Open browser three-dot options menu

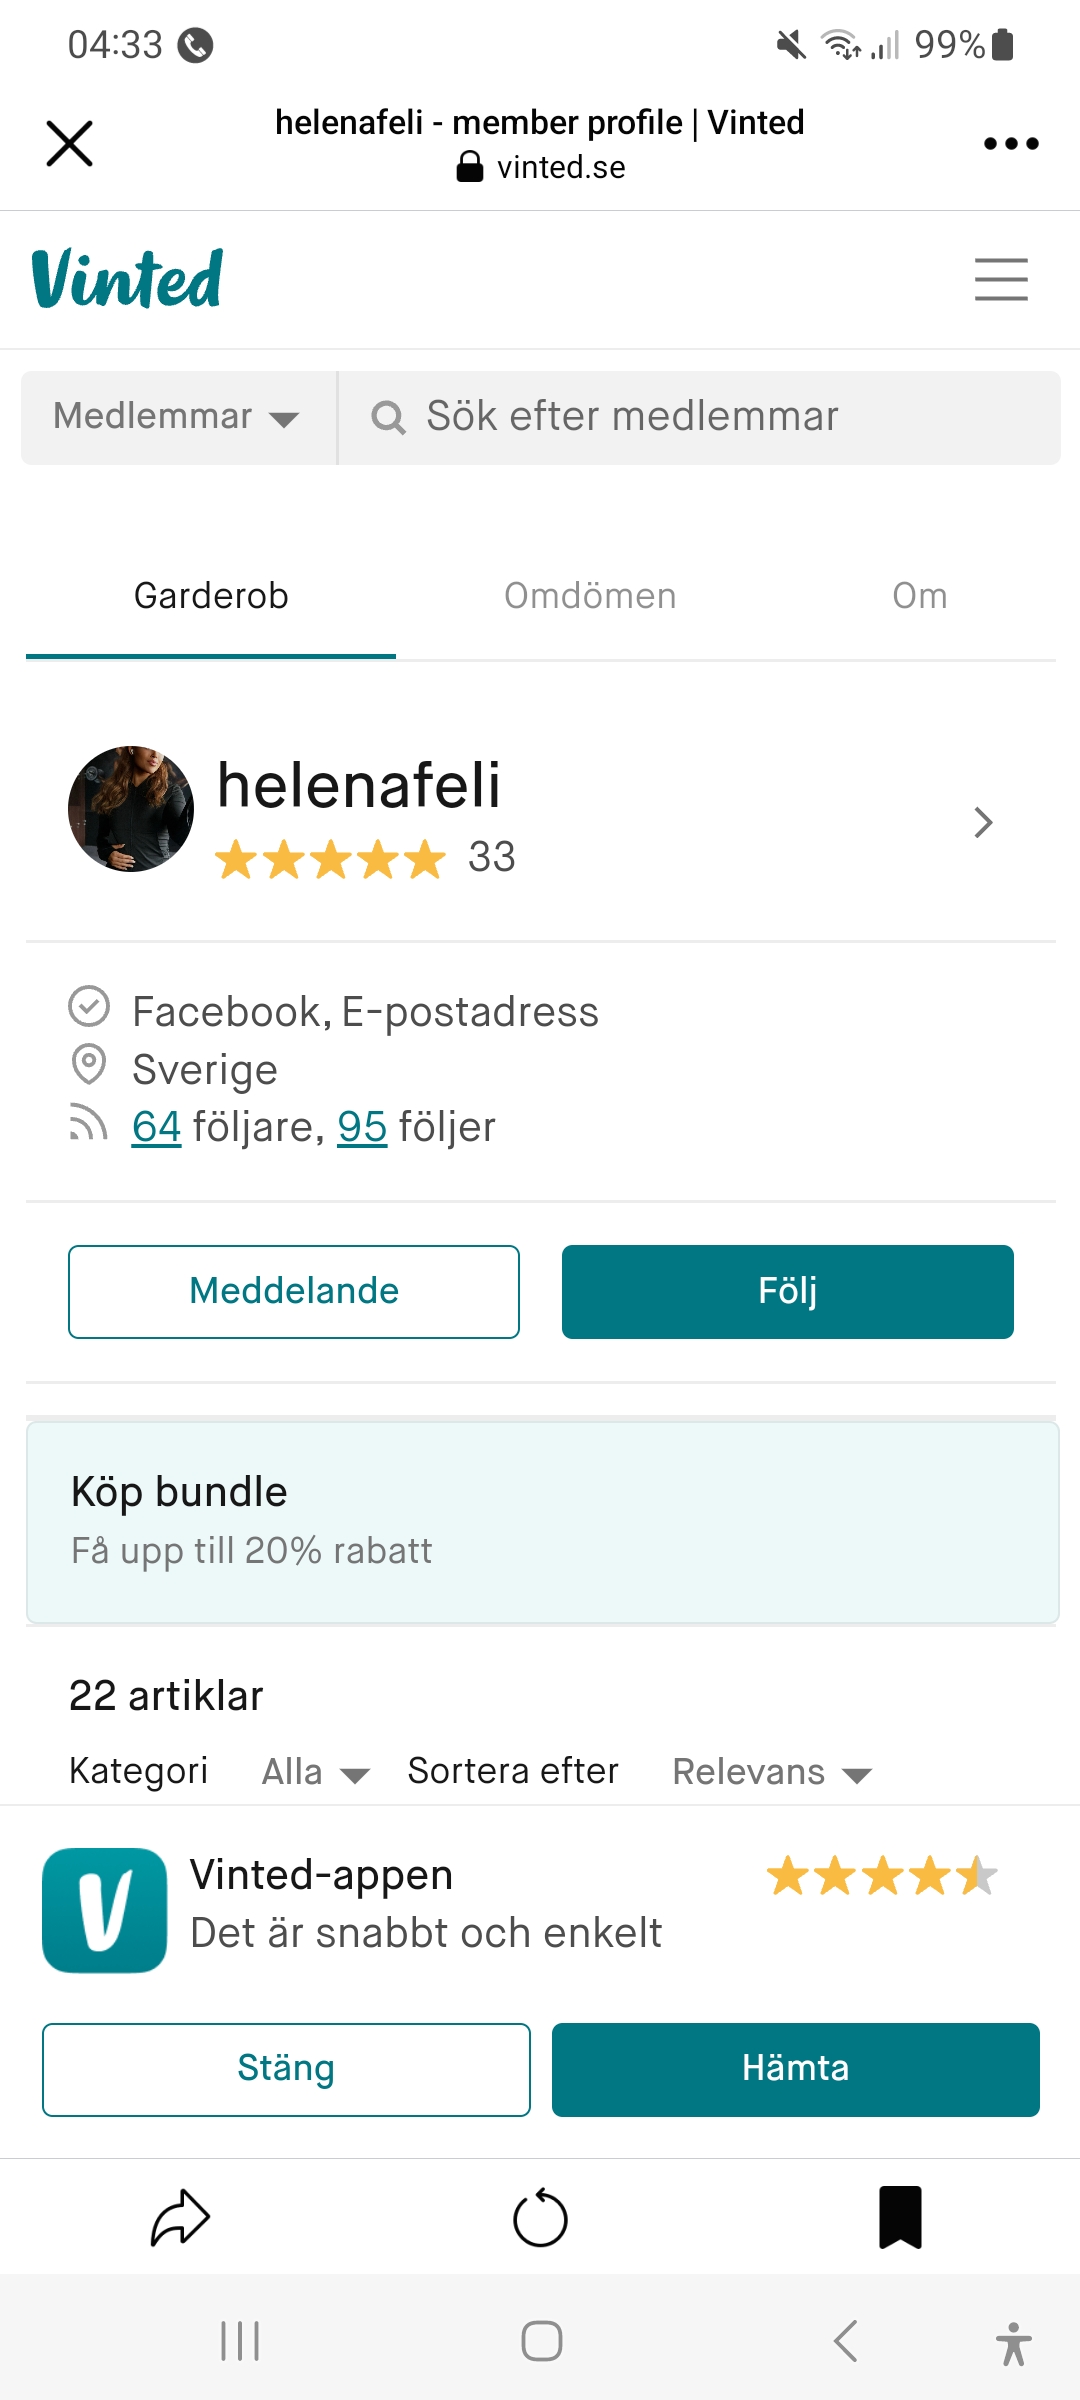(1011, 144)
